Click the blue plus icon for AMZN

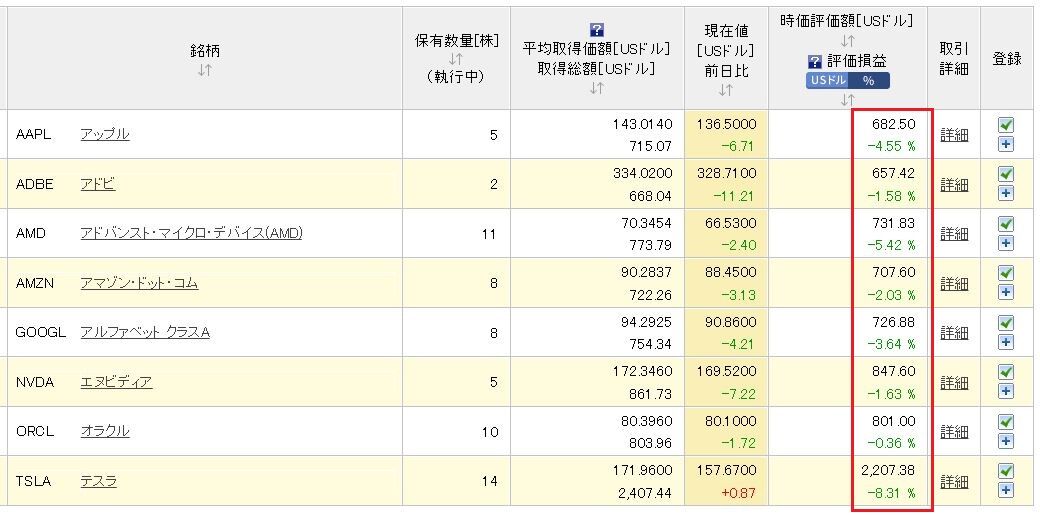(1006, 292)
